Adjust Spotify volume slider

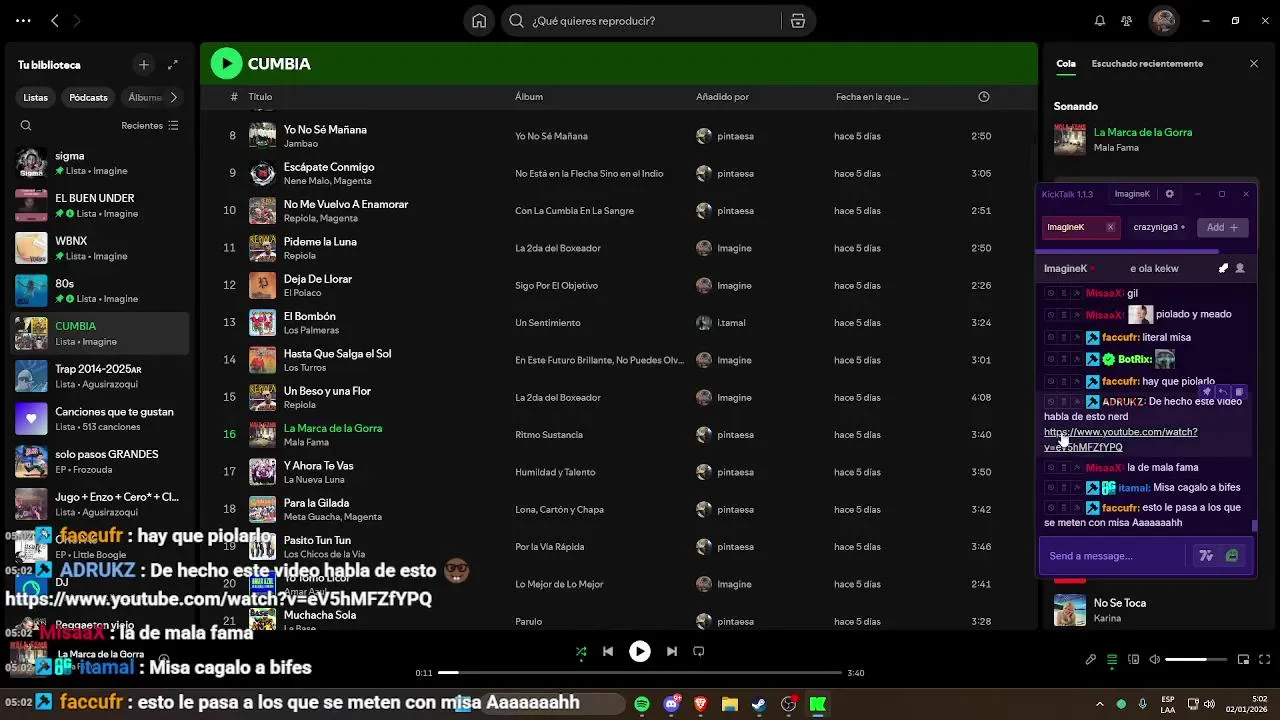[1196, 660]
